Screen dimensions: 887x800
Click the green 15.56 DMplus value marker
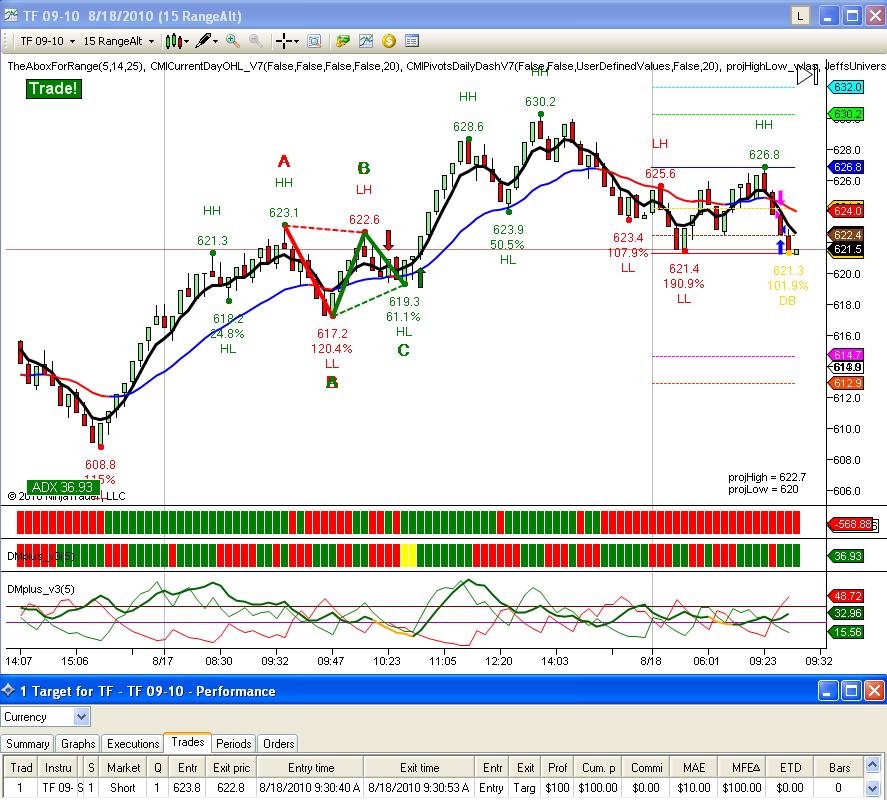846,632
